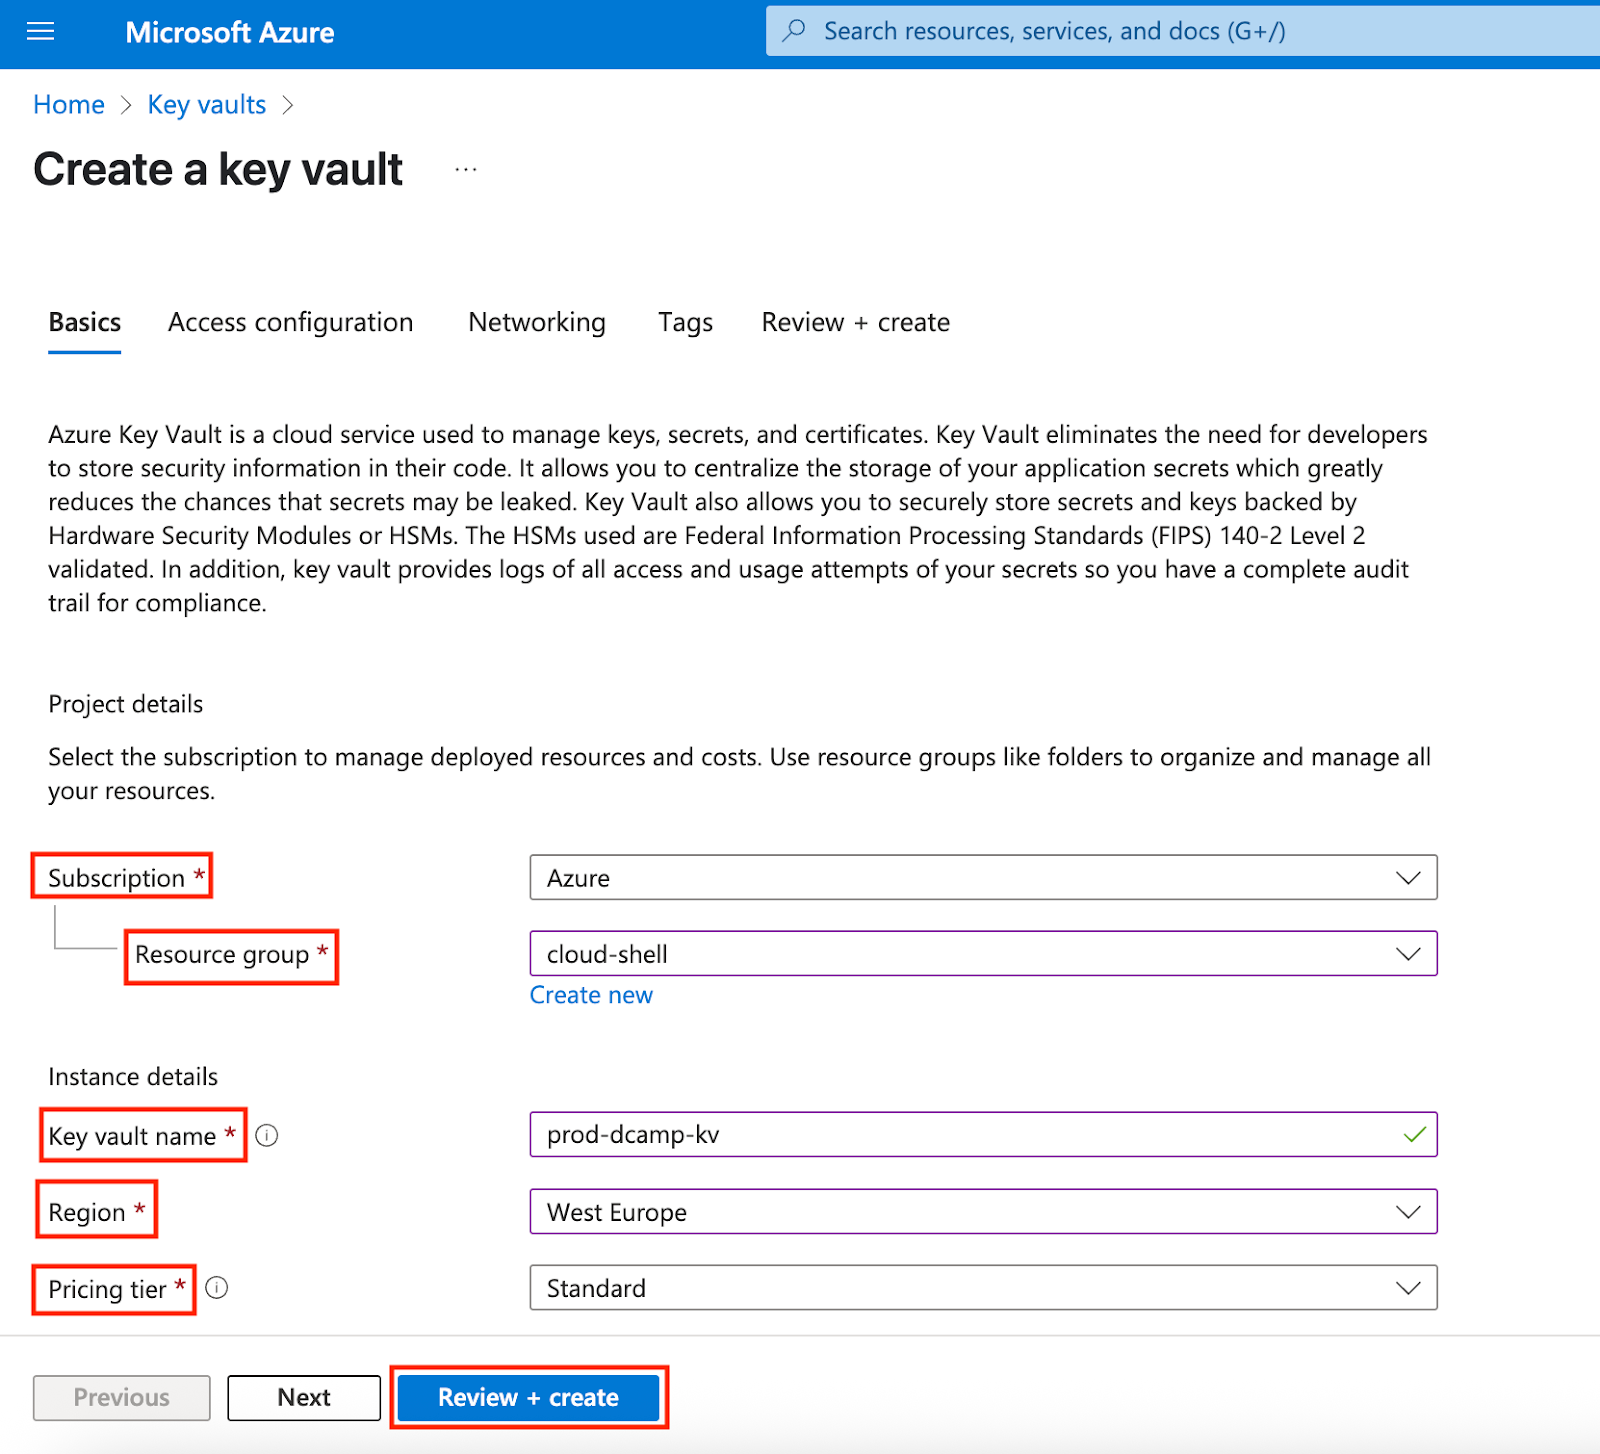Click the Resource group field label
The image size is (1600, 1454).
pos(222,955)
